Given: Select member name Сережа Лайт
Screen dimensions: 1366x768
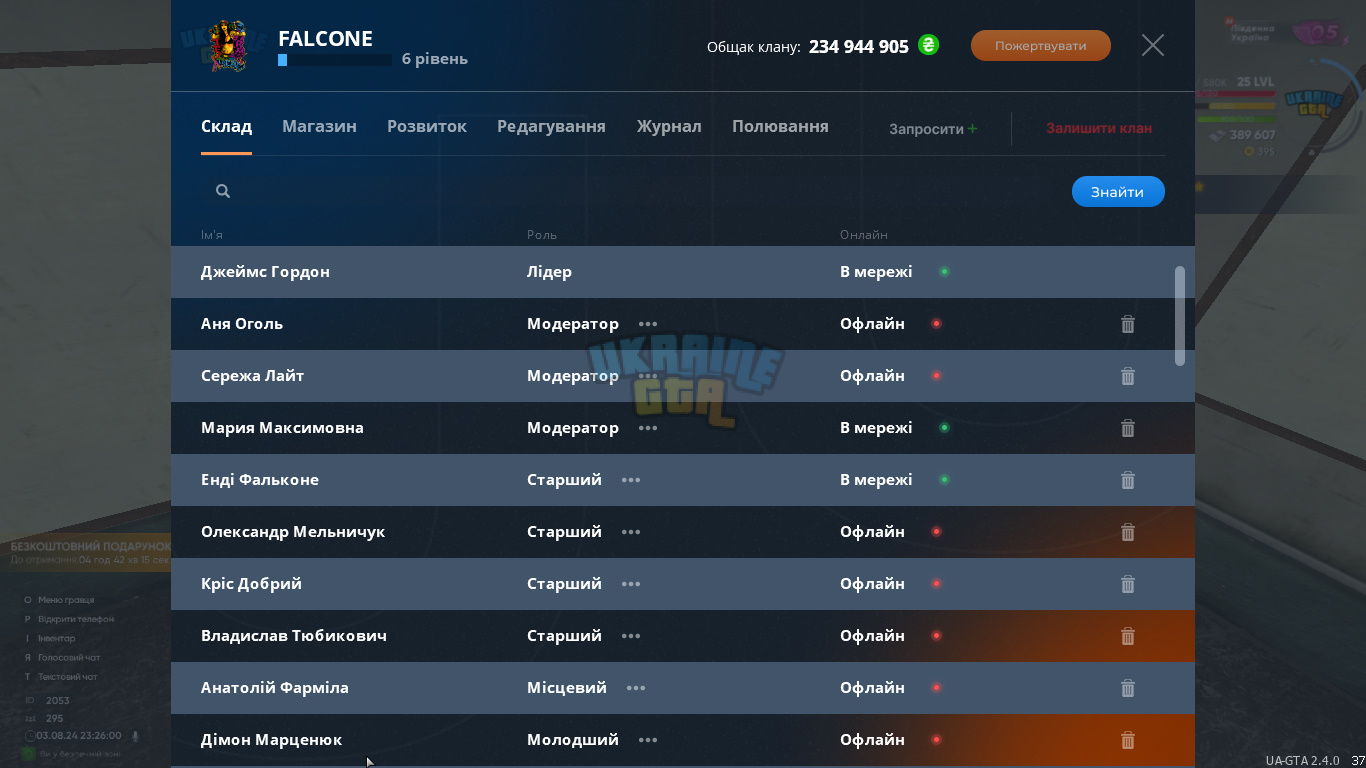Looking at the screenshot, I should pyautogui.click(x=252, y=376).
